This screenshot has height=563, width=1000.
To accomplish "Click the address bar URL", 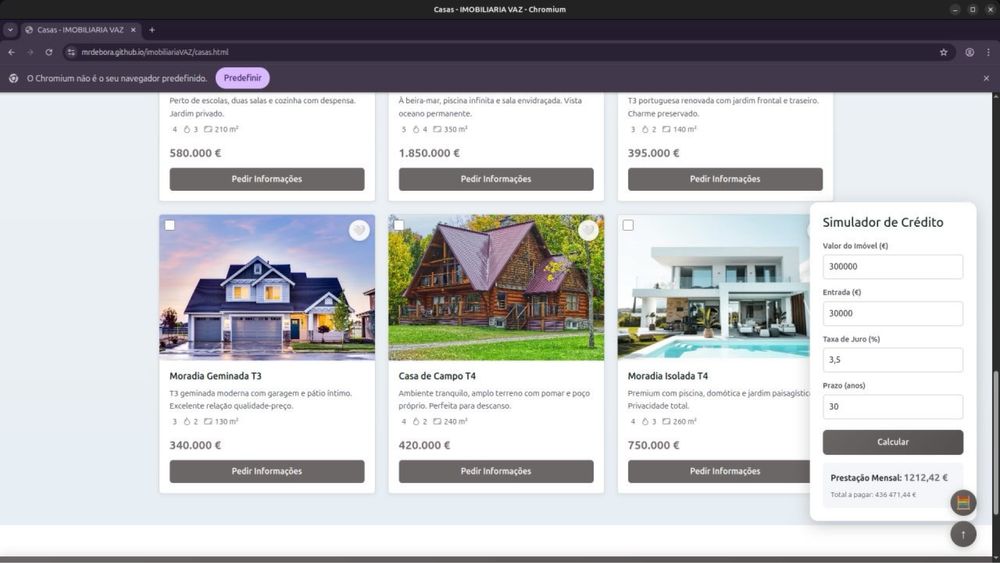I will pyautogui.click(x=155, y=52).
